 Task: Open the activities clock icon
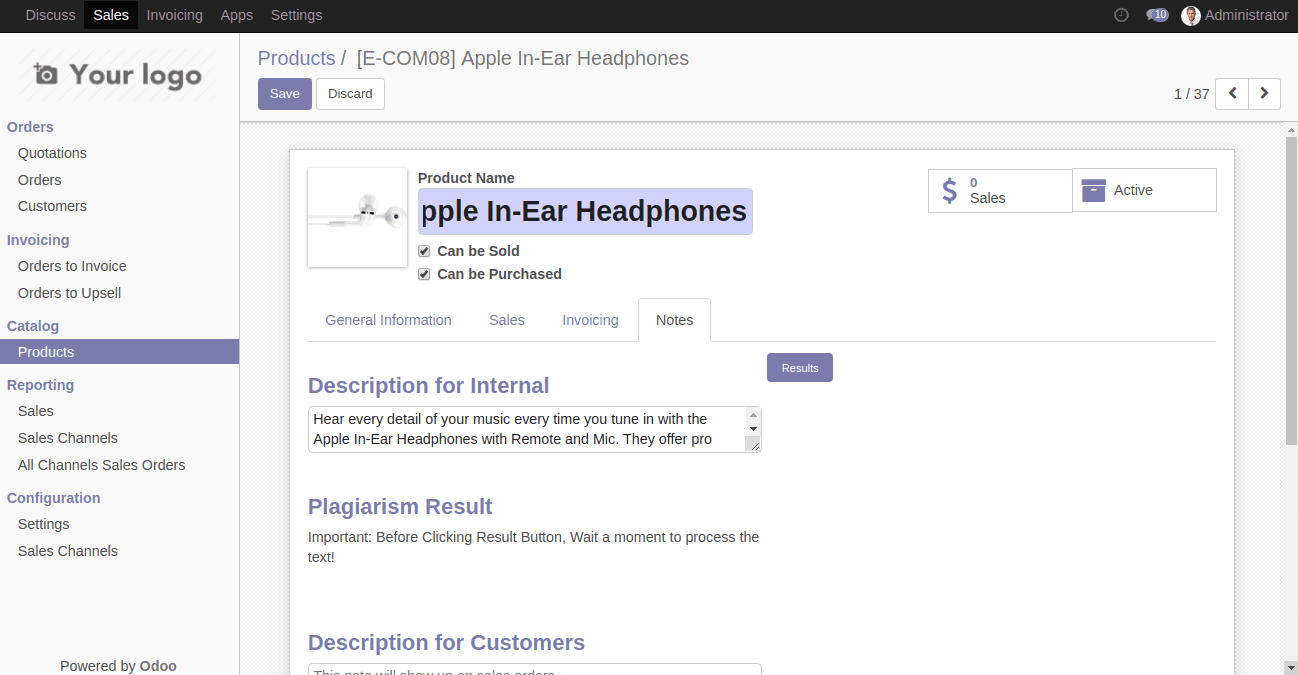tap(1121, 15)
